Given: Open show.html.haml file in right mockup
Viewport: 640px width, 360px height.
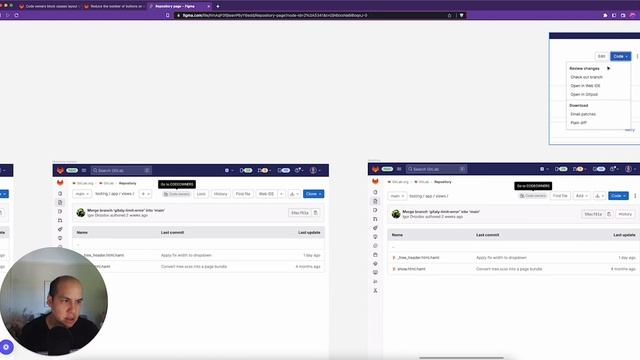Looking at the screenshot, I should pyautogui.click(x=411, y=269).
